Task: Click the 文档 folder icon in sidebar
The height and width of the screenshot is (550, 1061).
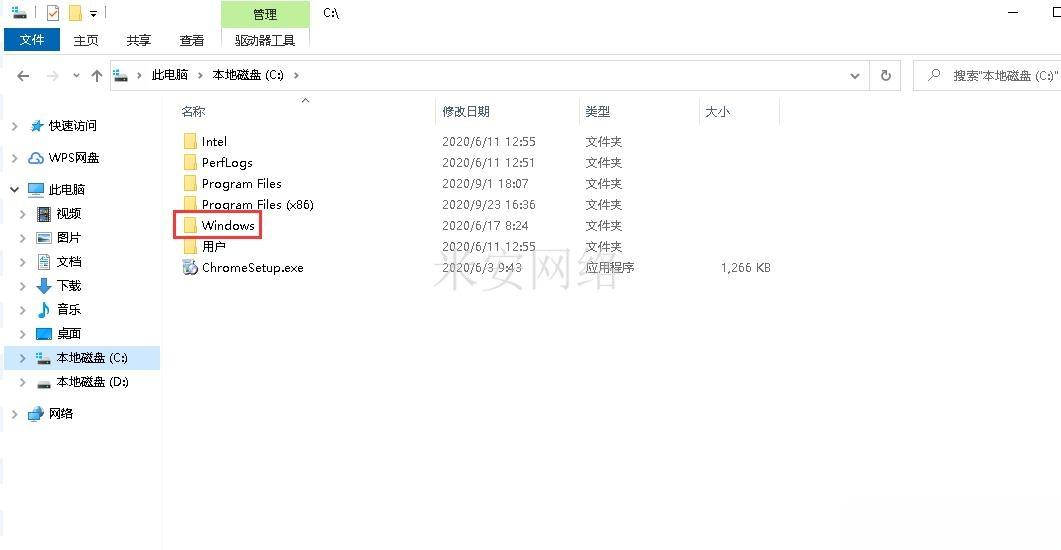Action: point(44,262)
